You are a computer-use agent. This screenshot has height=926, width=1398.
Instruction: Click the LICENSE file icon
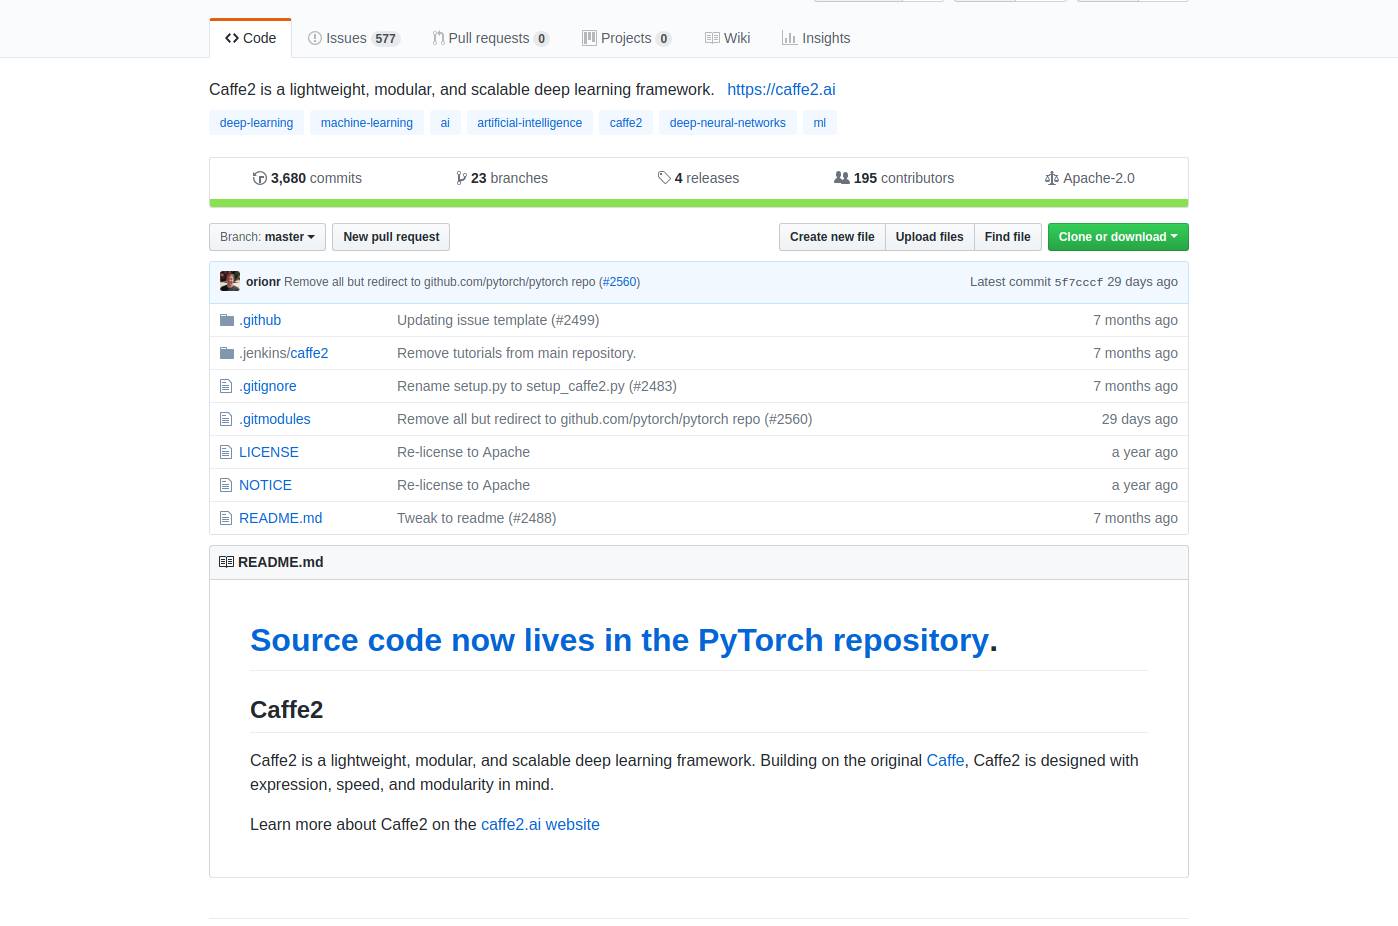(x=226, y=452)
